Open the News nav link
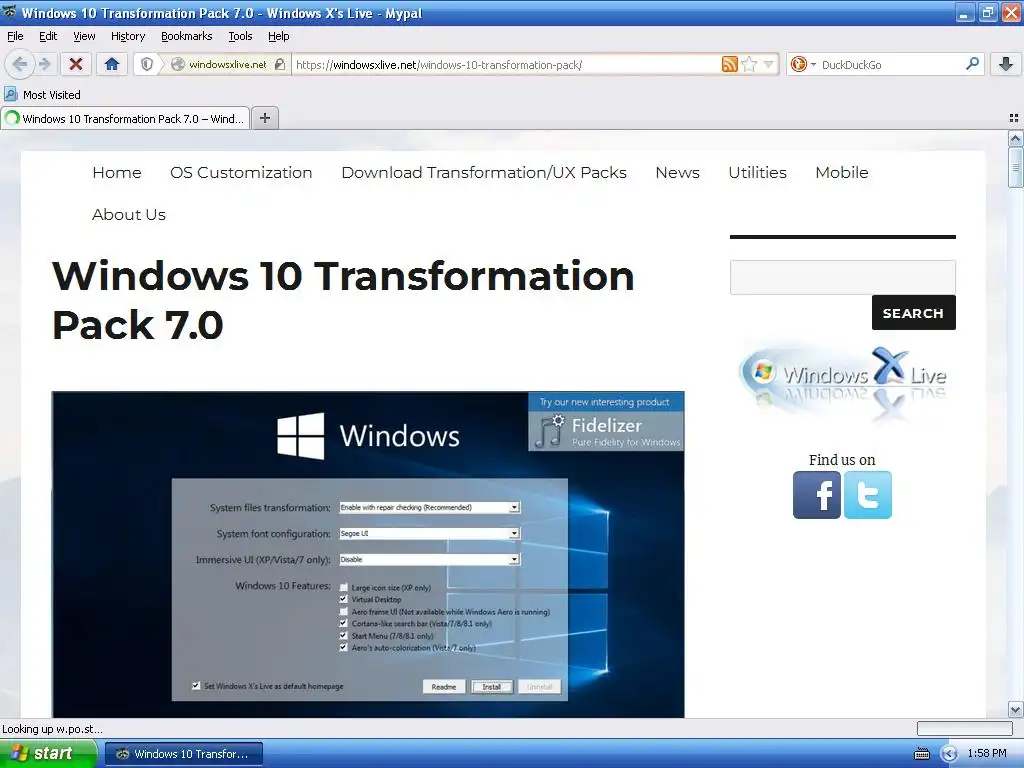The image size is (1024, 768). click(x=677, y=172)
